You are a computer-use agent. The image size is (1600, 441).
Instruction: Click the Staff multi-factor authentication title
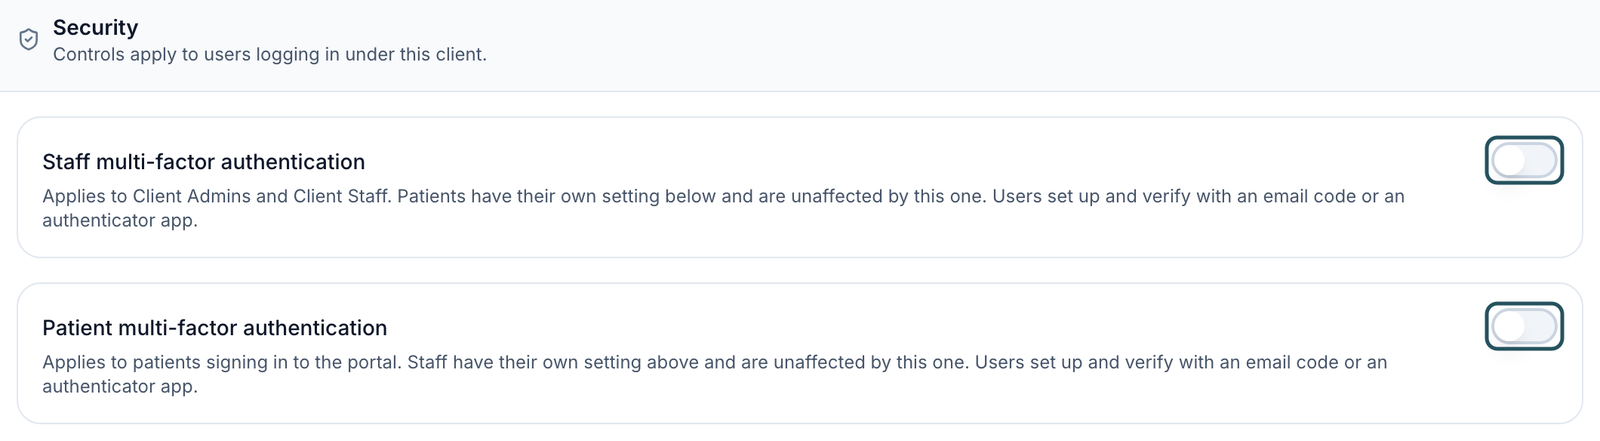(x=204, y=162)
